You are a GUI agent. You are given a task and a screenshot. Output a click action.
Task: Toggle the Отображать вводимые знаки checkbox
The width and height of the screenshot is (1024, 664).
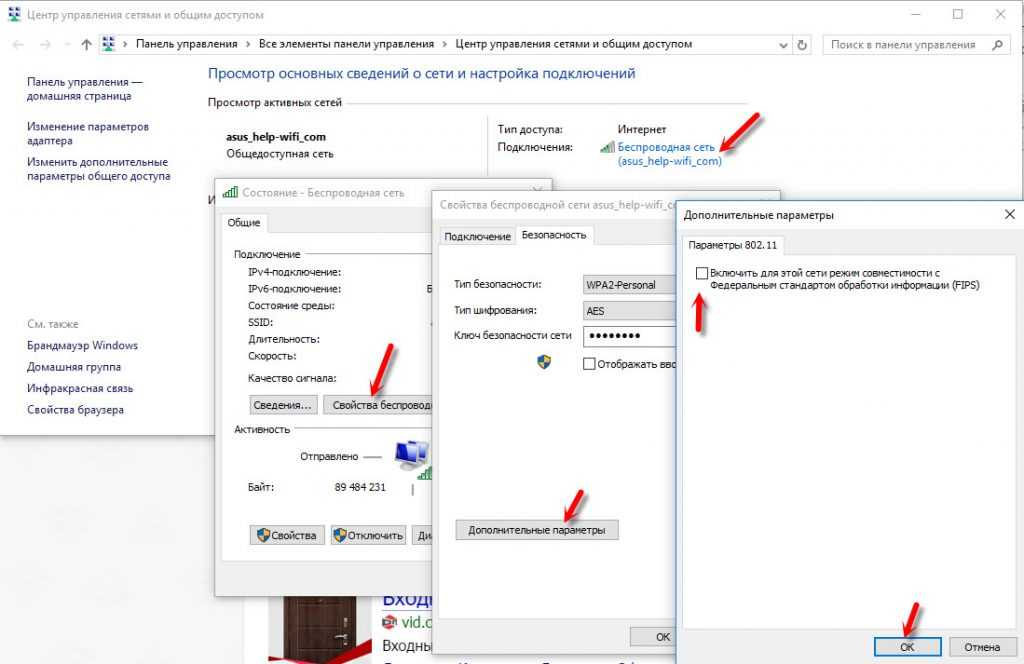click(589, 364)
